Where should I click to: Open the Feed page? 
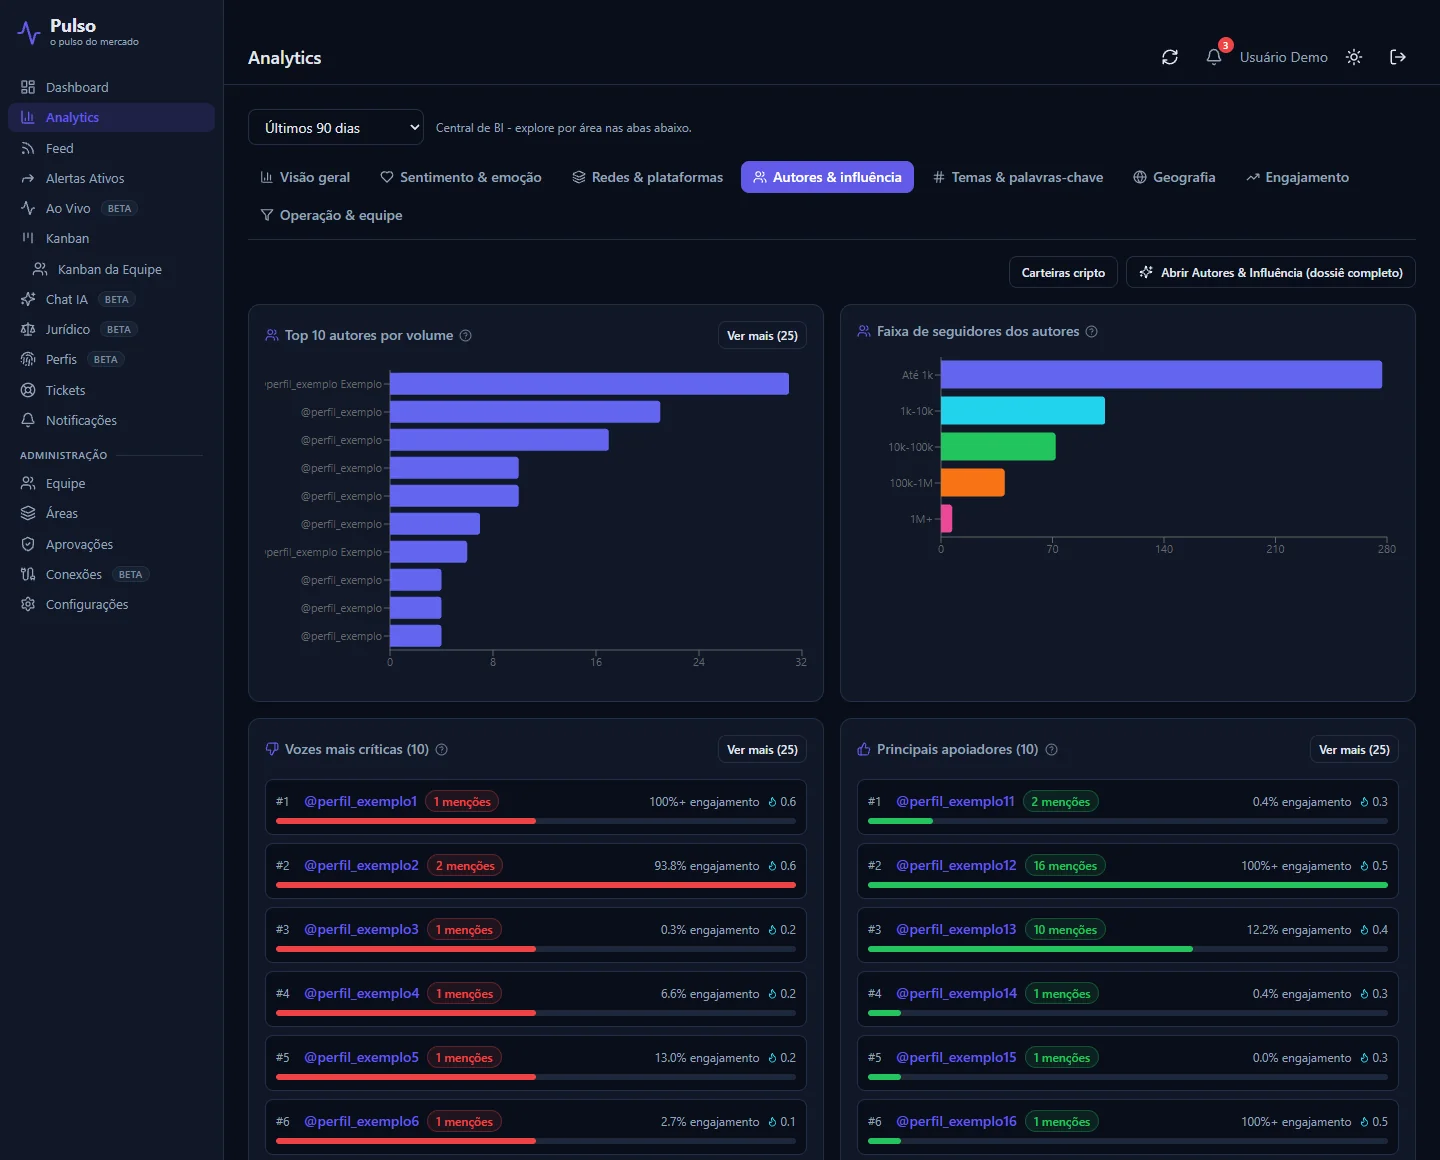pyautogui.click(x=111, y=148)
